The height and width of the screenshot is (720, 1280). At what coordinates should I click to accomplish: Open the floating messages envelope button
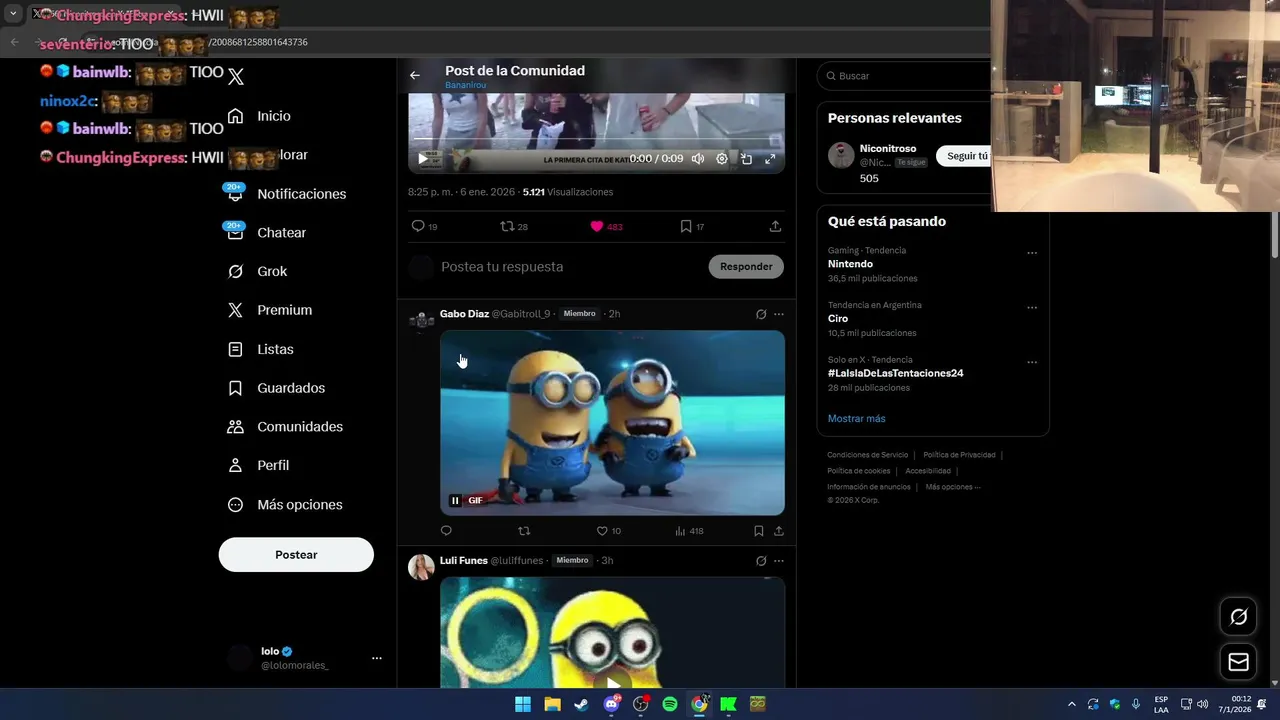click(x=1238, y=662)
